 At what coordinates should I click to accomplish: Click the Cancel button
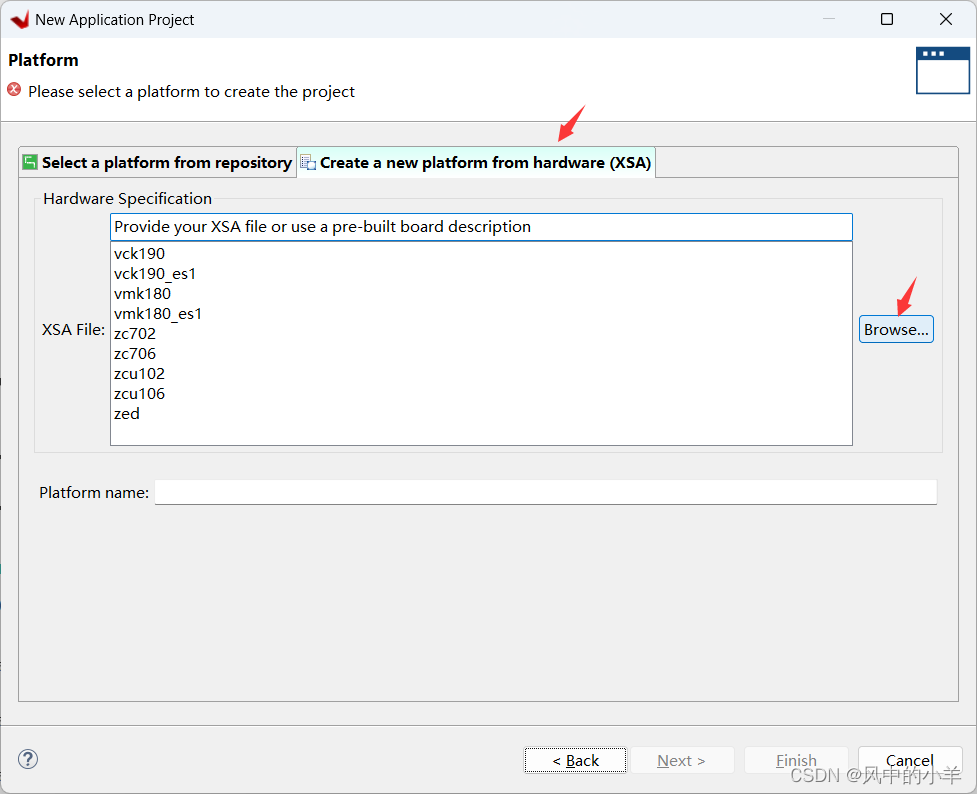tap(910, 760)
